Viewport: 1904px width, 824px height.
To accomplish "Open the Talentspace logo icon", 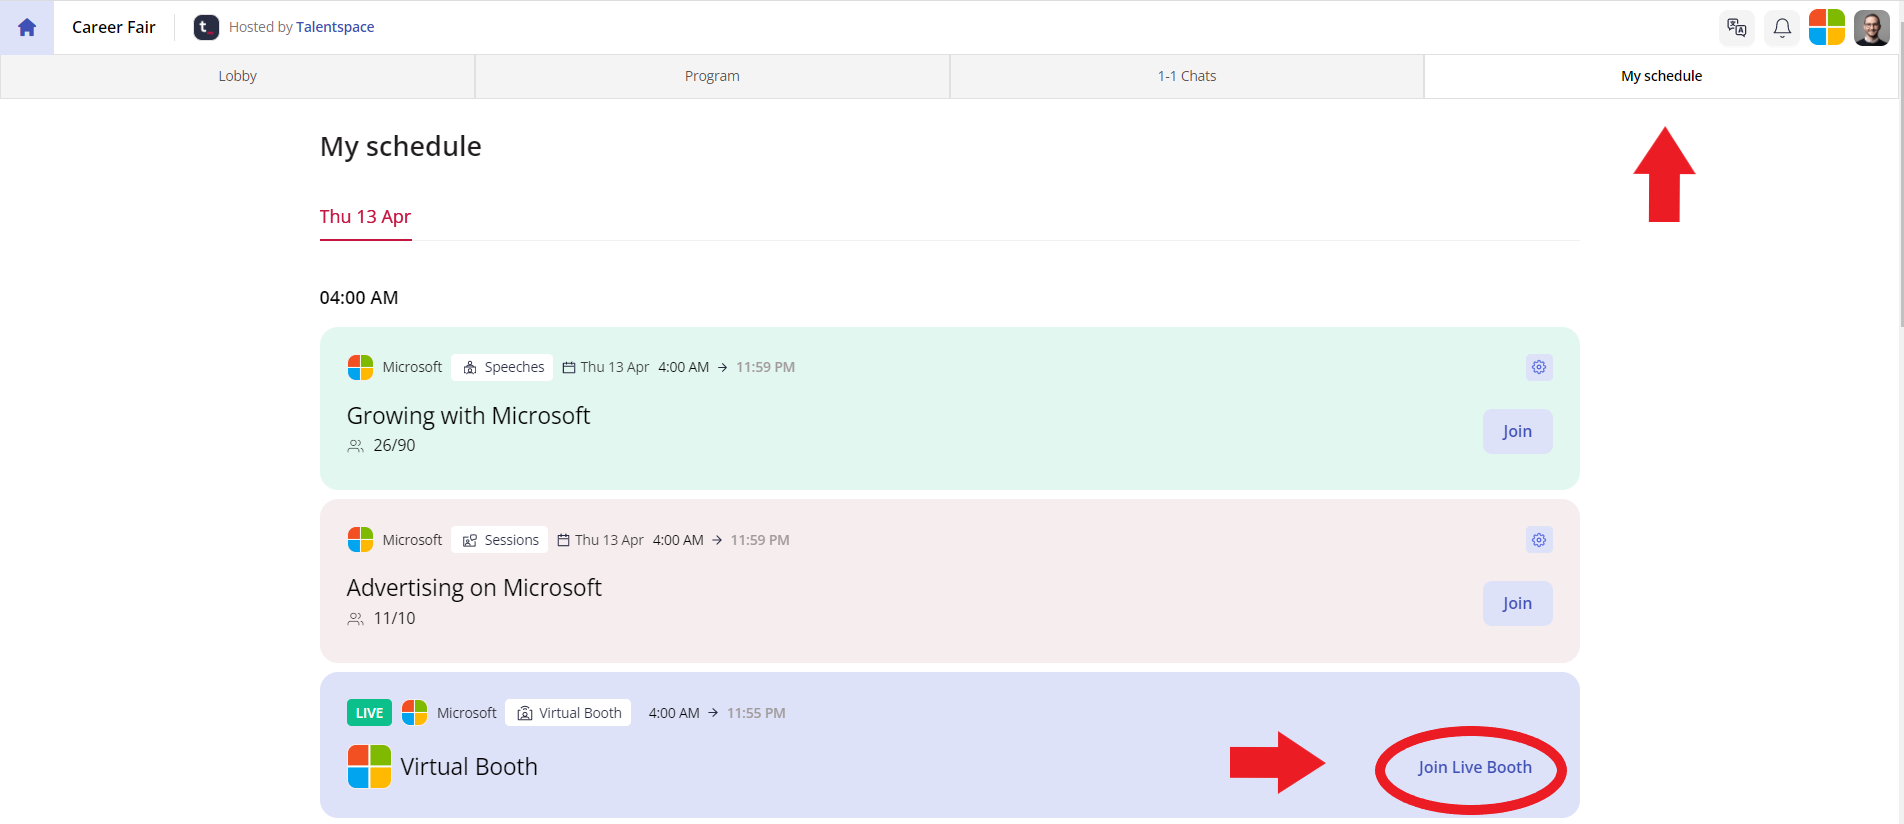I will click(x=206, y=27).
